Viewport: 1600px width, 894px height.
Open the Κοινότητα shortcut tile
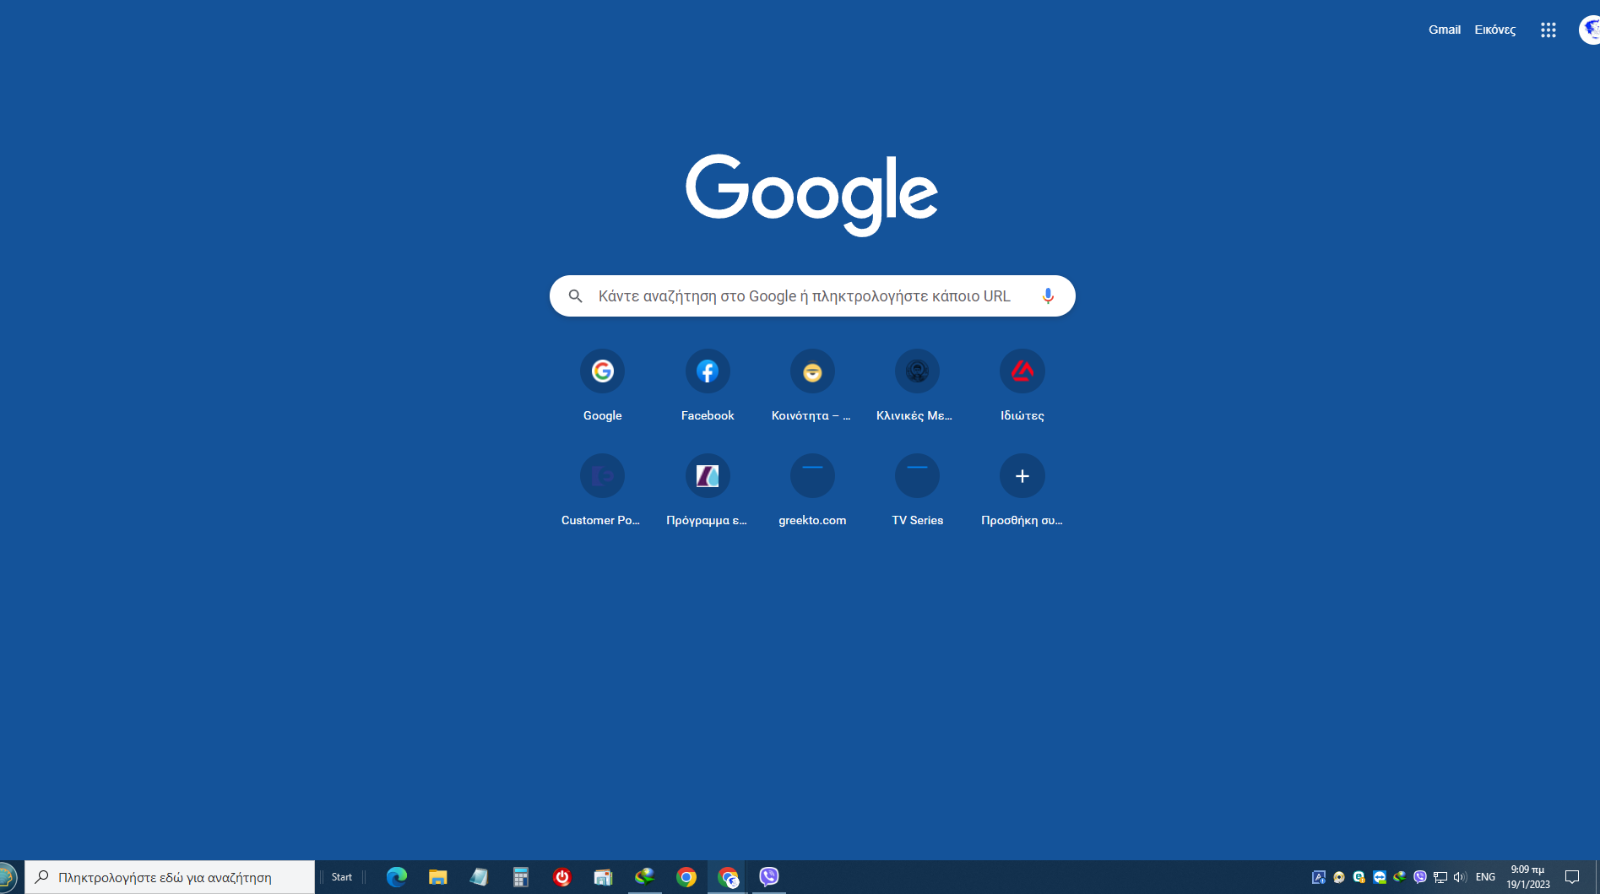pos(812,387)
